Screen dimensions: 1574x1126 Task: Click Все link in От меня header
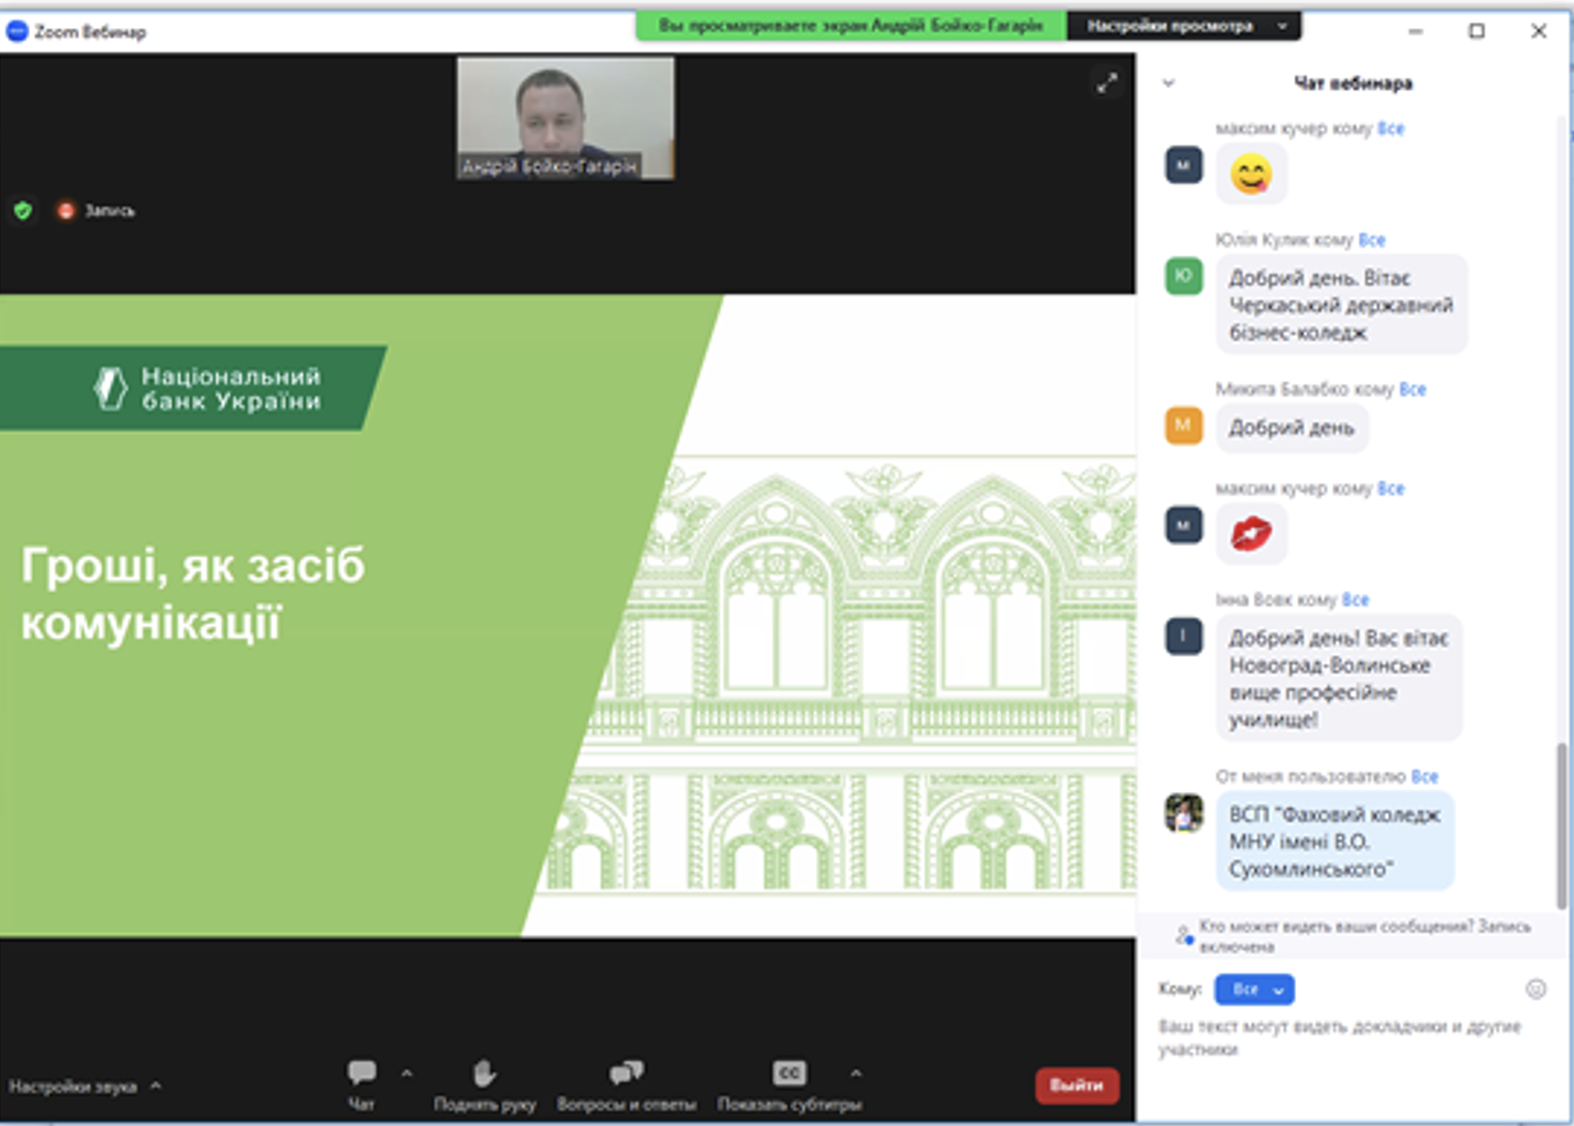click(x=1425, y=776)
